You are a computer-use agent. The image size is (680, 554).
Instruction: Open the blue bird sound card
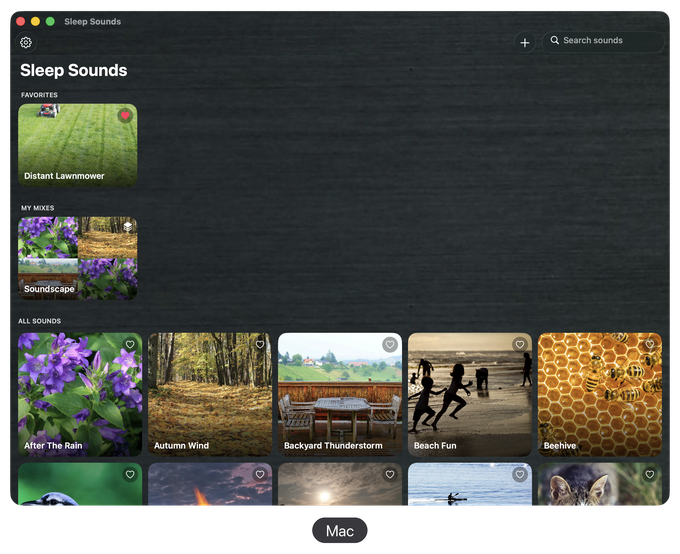[80, 484]
